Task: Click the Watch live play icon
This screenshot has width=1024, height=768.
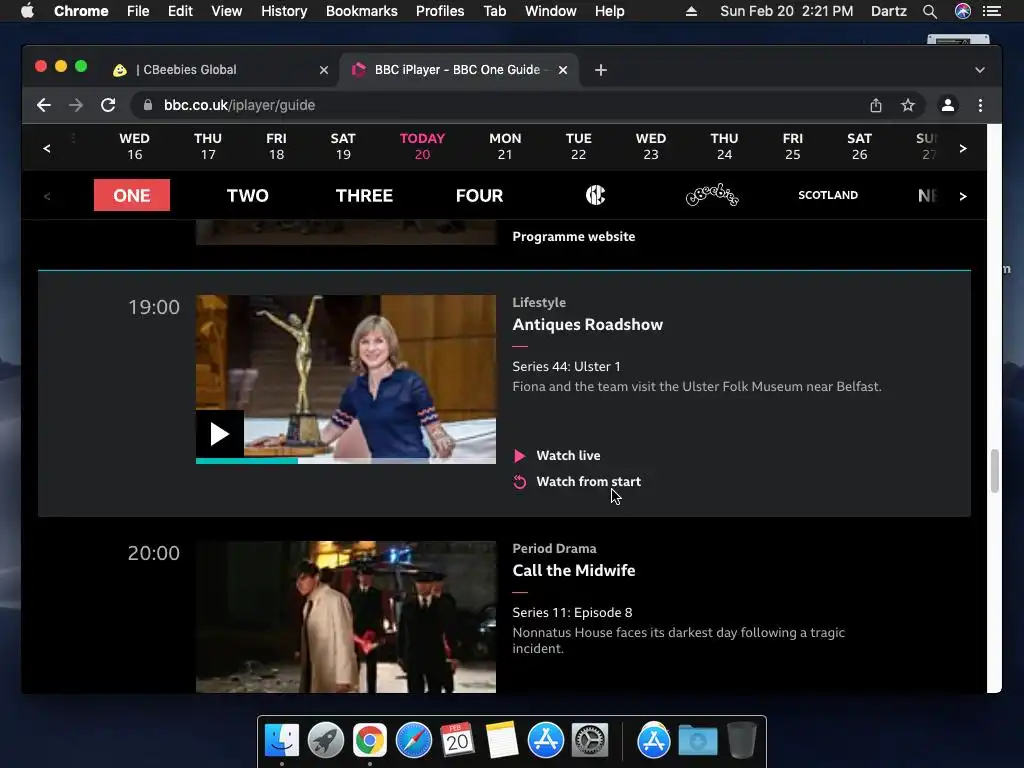Action: click(x=520, y=456)
